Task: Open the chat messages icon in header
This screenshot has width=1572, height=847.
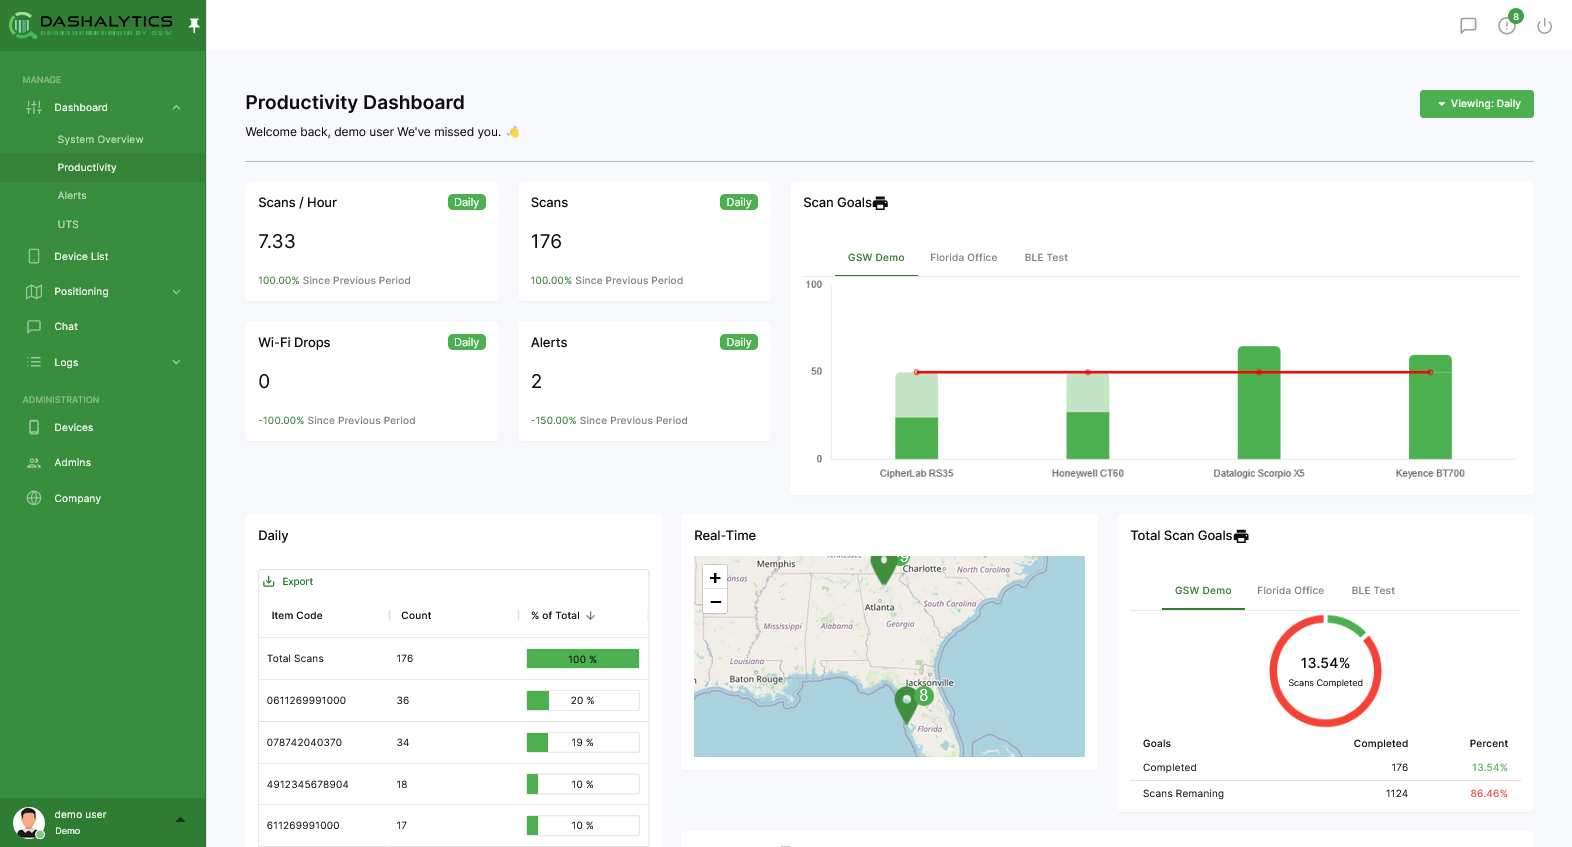Action: pos(1468,26)
